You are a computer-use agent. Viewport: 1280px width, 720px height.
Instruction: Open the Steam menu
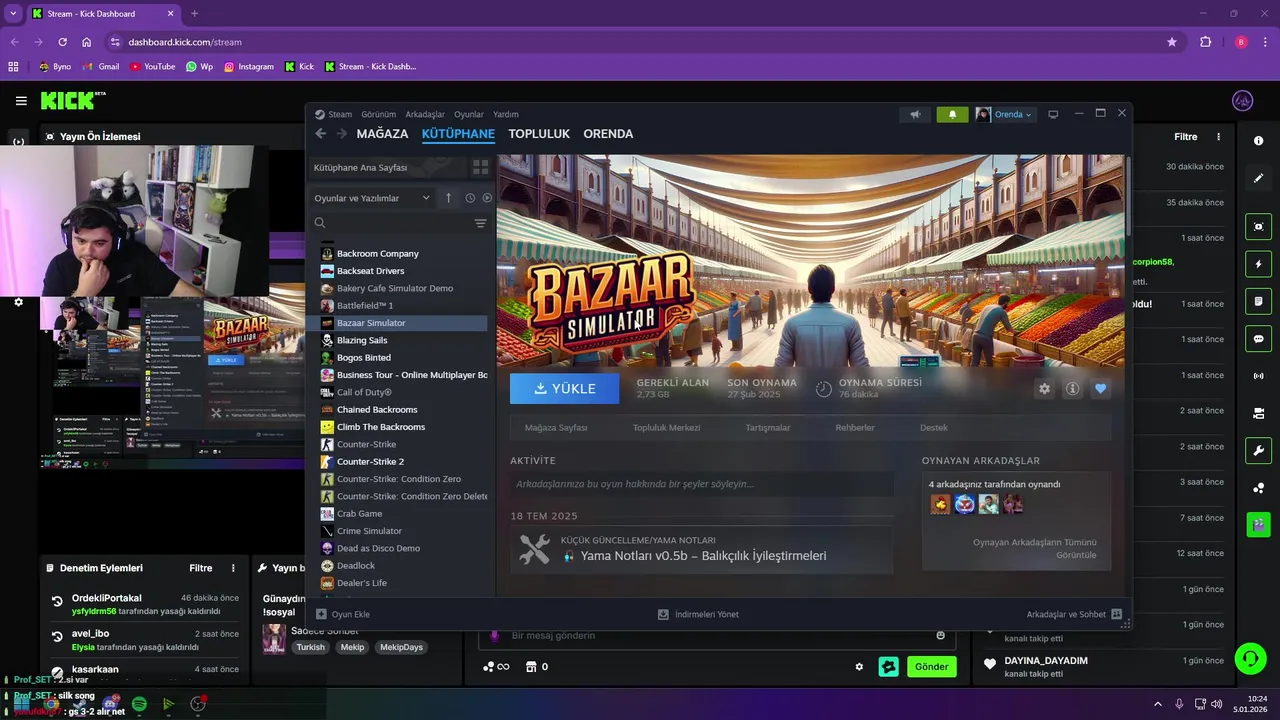[x=334, y=114]
